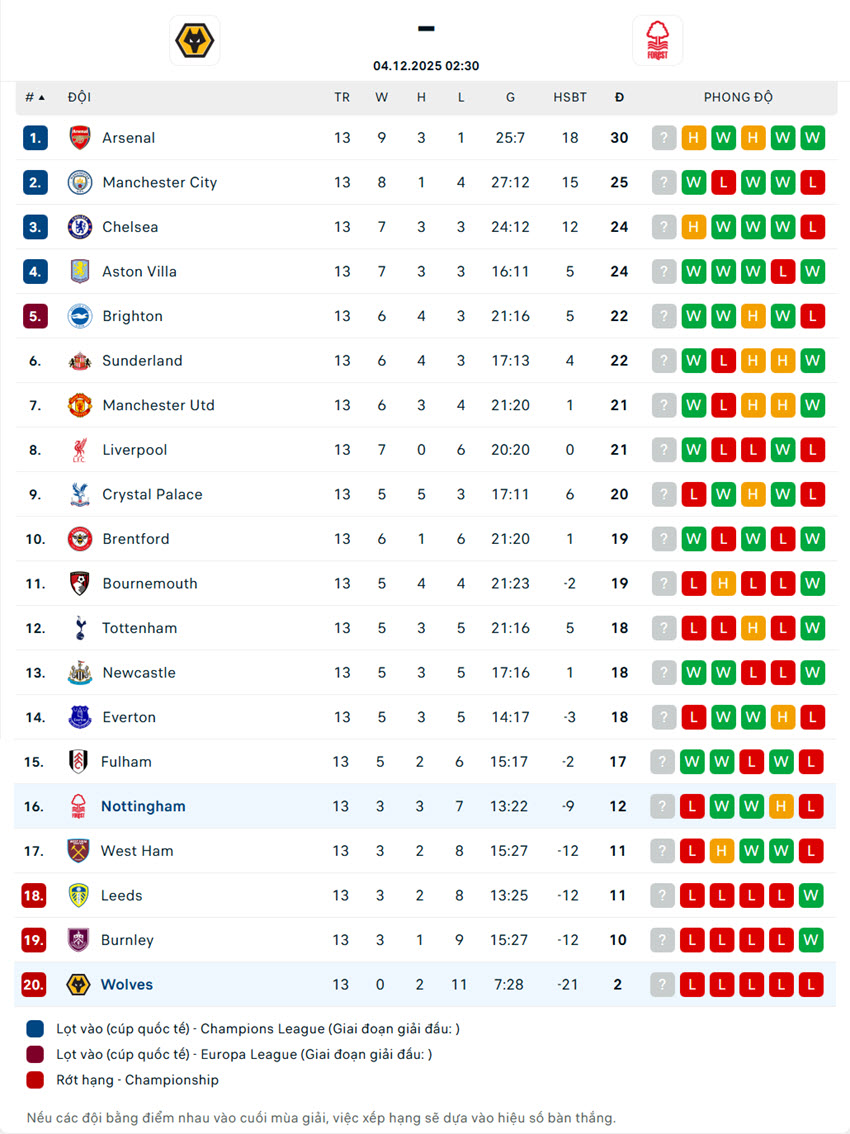This screenshot has height=1134, width=850.
Task: Click Brighton's orange H form badge
Action: tap(753, 316)
